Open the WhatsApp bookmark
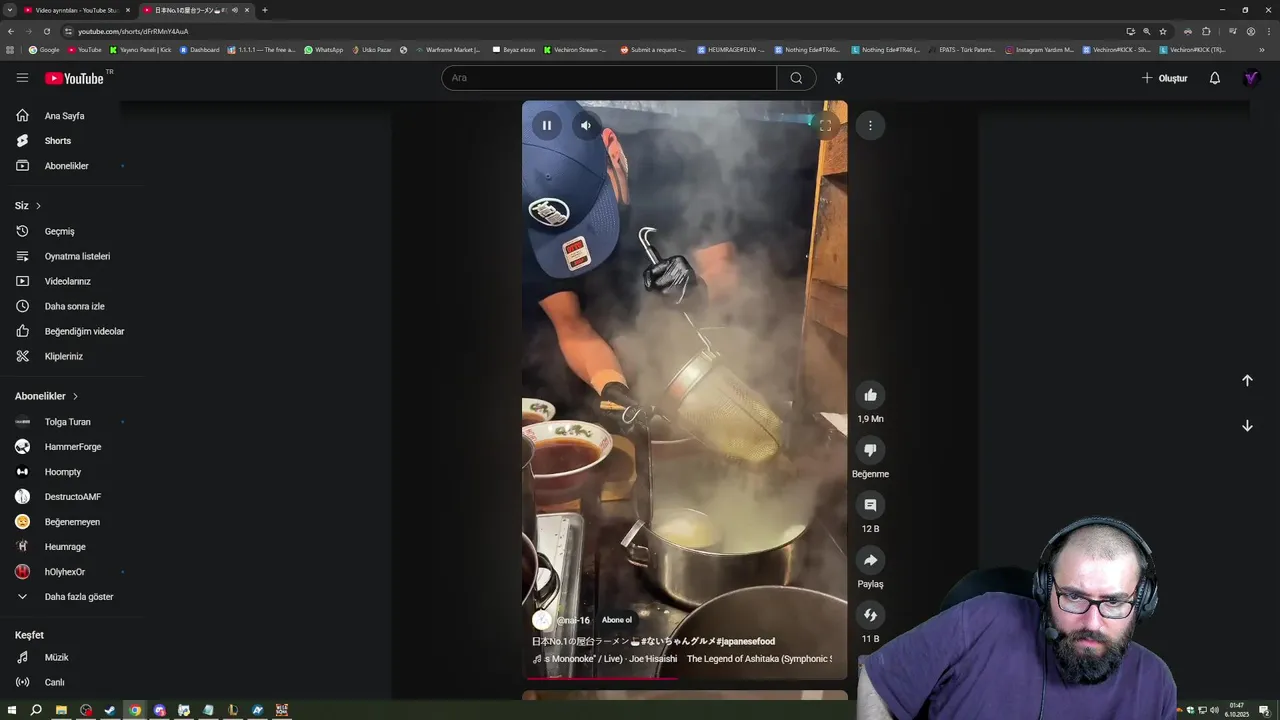1280x720 pixels. [x=324, y=49]
